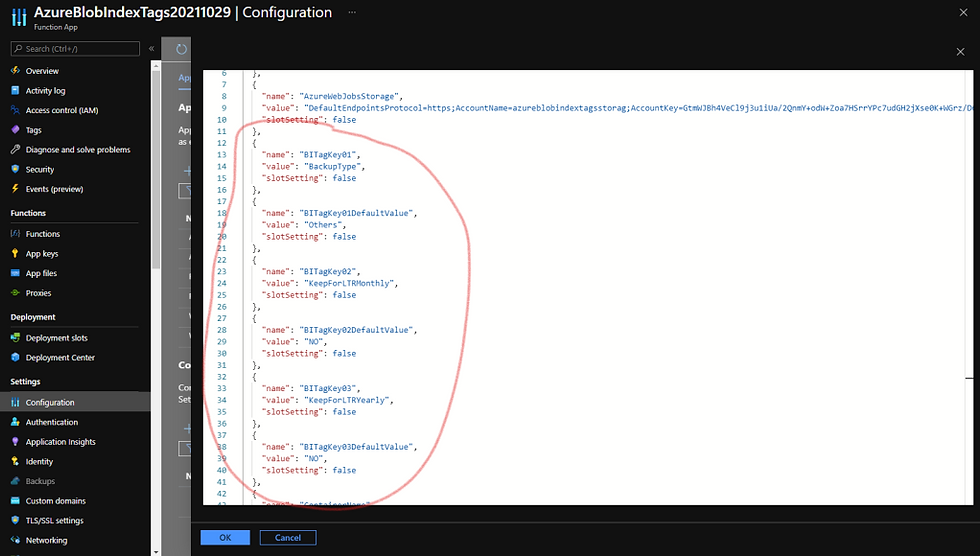Open the ellipsis more options menu
Screen dimensions: 980x556
click(352, 12)
